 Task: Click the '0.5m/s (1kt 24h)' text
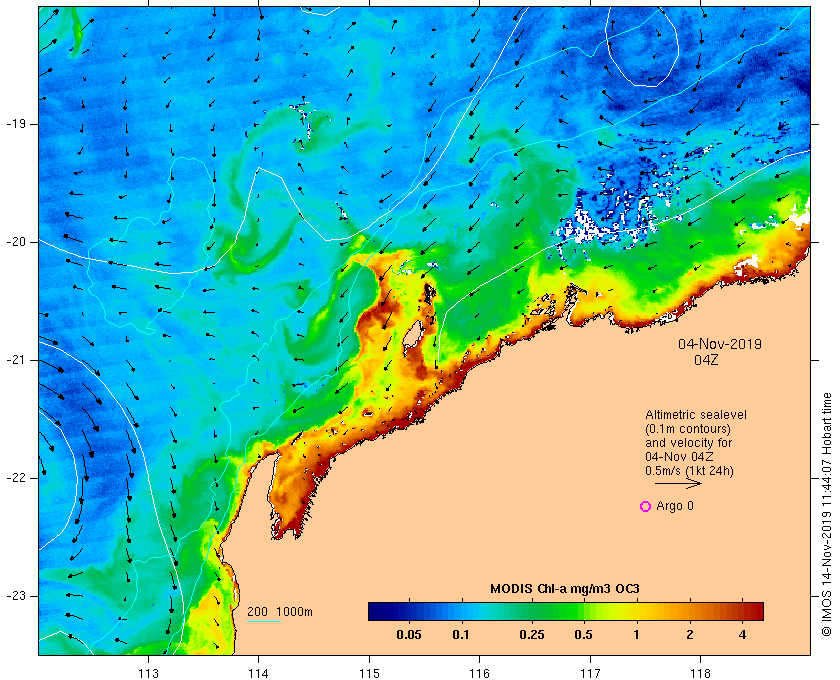tap(689, 471)
